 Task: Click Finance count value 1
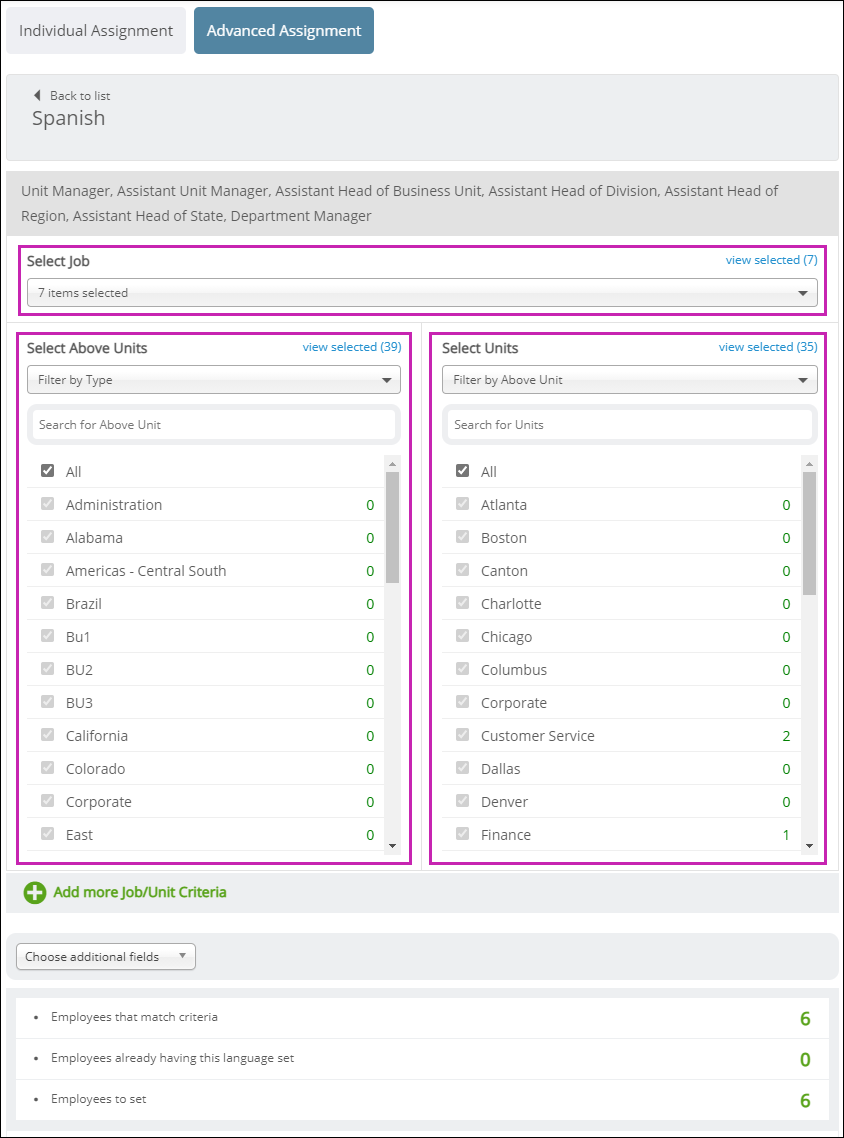click(x=786, y=835)
